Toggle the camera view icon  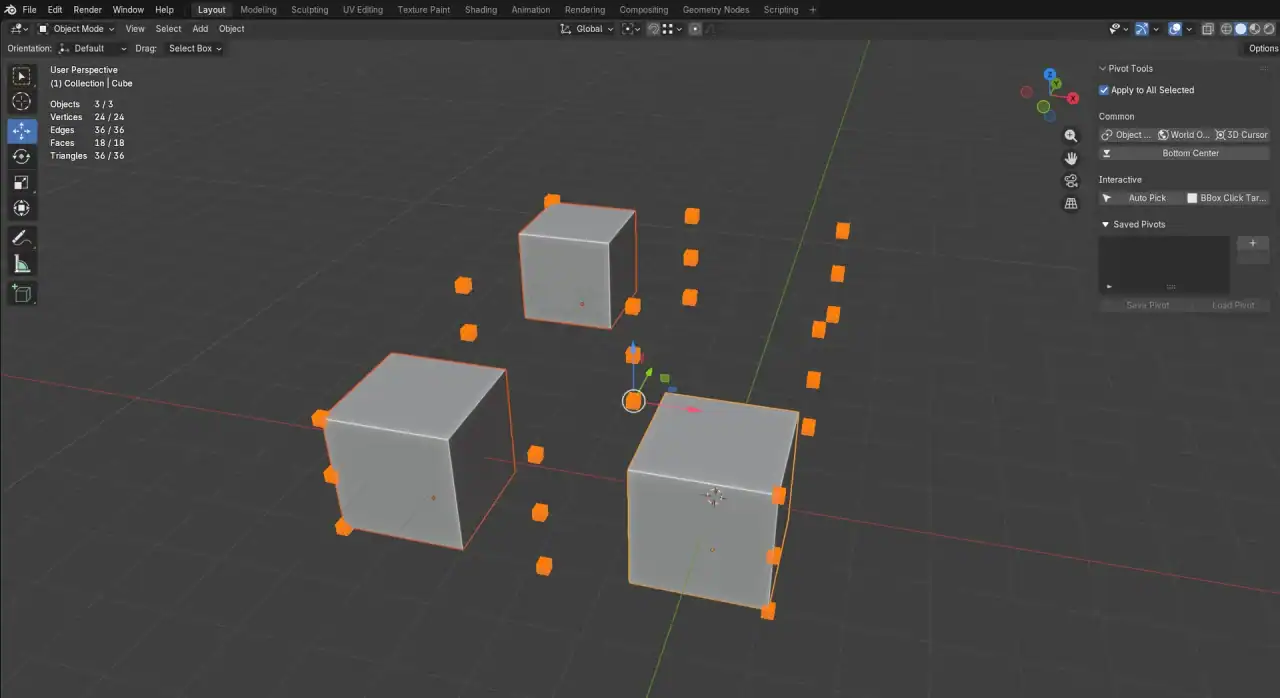coord(1071,181)
